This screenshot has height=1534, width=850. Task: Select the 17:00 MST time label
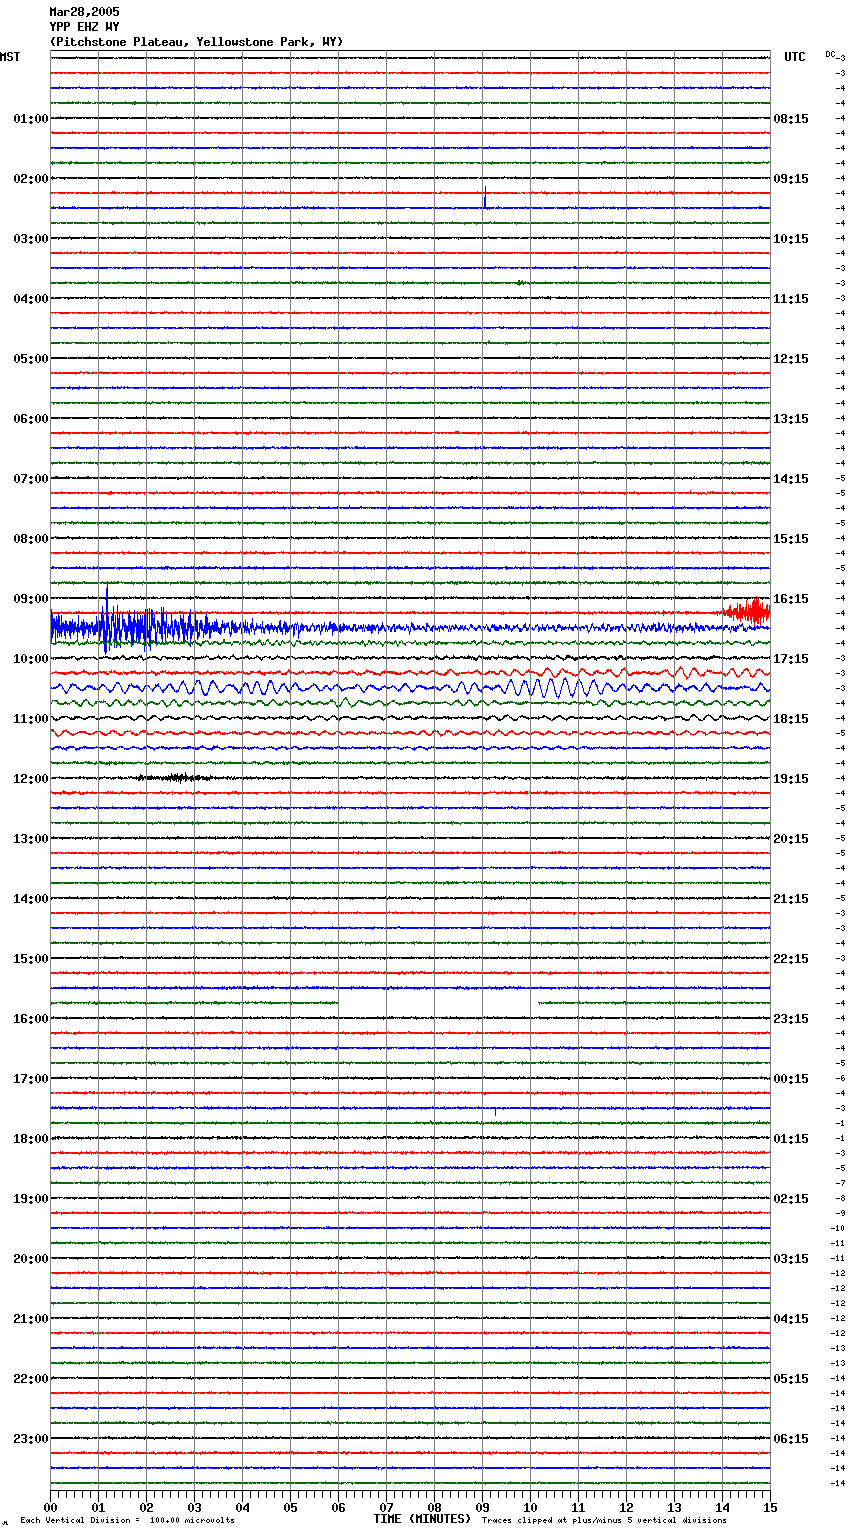[x=30, y=1079]
